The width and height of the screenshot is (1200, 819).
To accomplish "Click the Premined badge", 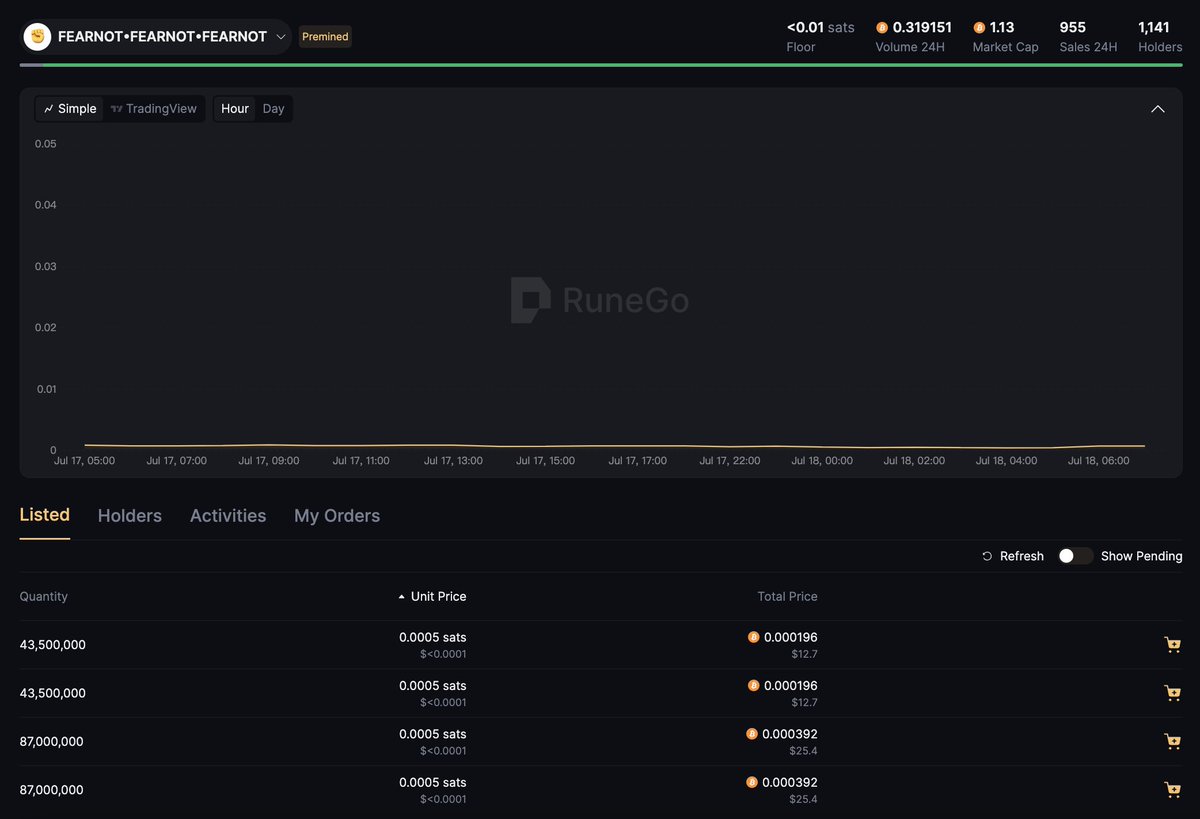I will (x=324, y=36).
